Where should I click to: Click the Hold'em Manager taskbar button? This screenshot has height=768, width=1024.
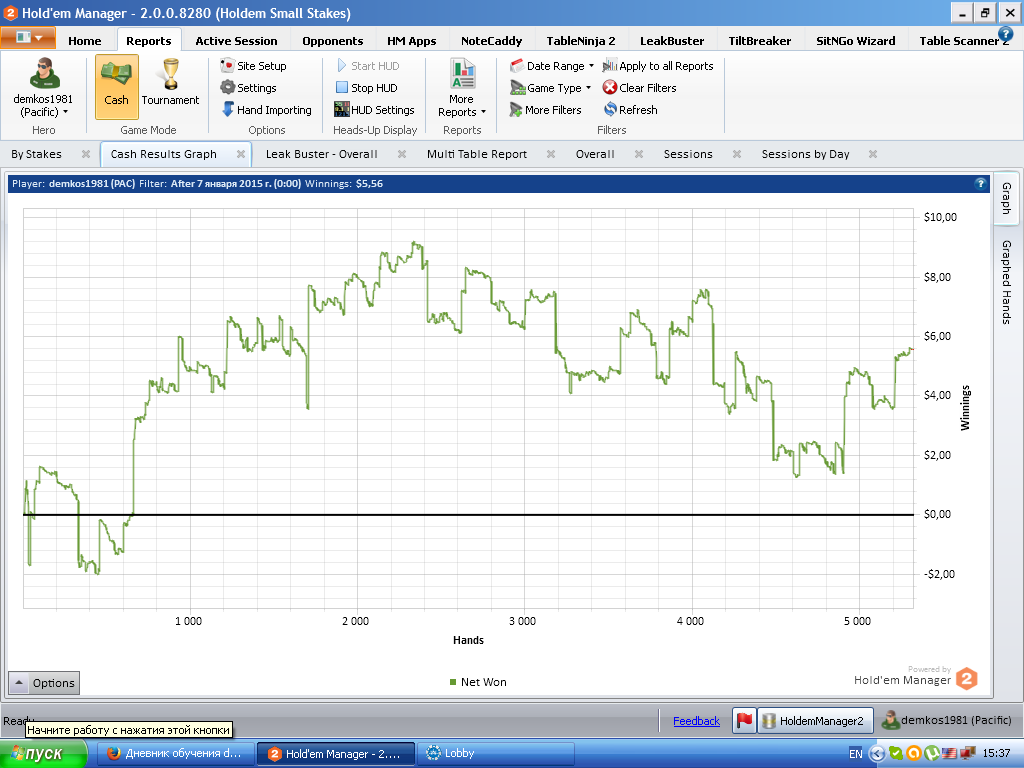click(336, 753)
